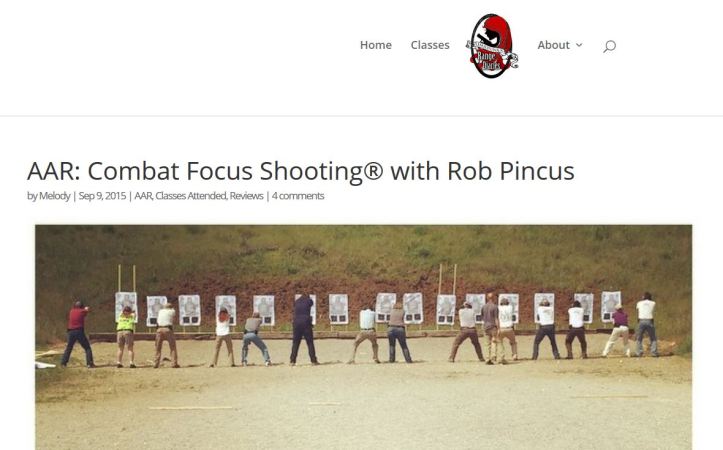Click the red-shirted shooter at far left
Viewport: 723px width, 450px height.
pyautogui.click(x=78, y=334)
